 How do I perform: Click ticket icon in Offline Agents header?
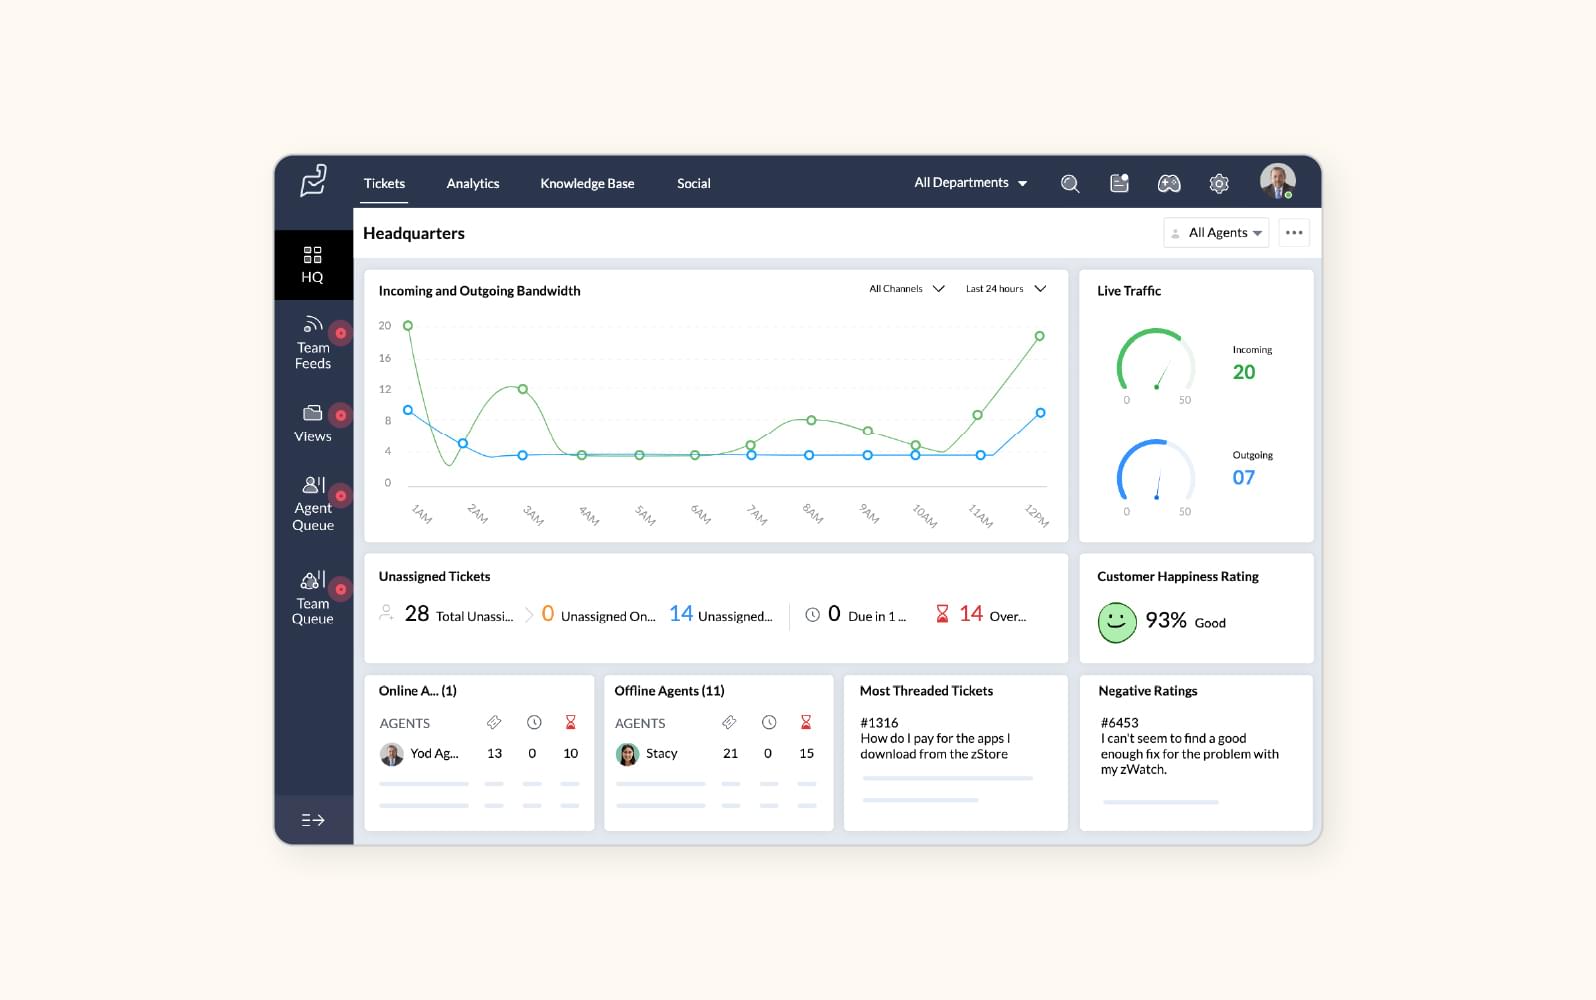tap(729, 722)
